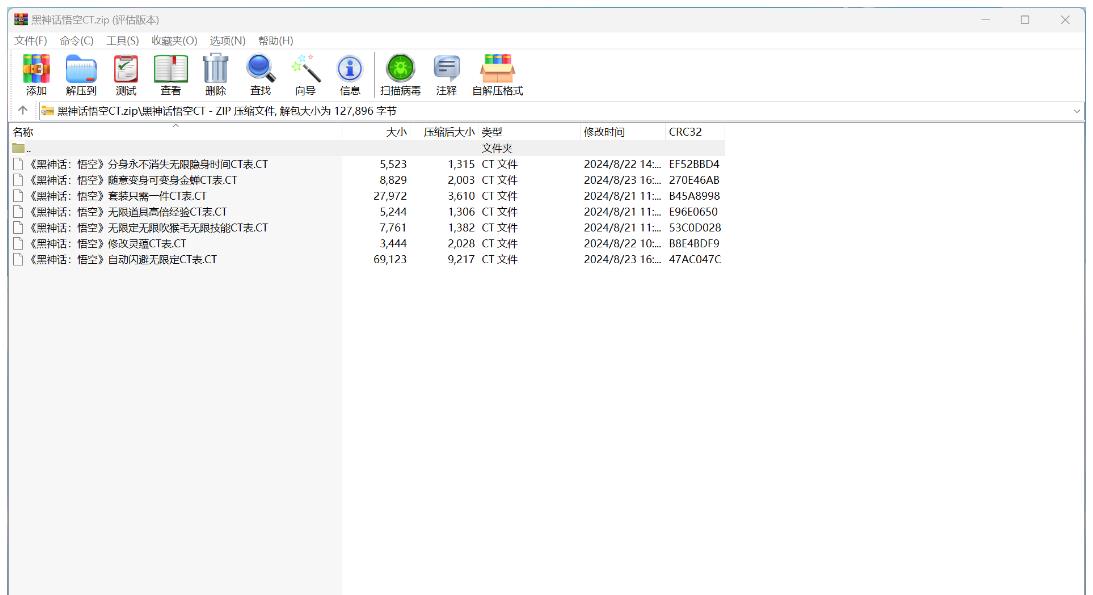Open the Tools (工具) menu
Image resolution: width=1093 pixels, height=595 pixels.
pos(123,40)
